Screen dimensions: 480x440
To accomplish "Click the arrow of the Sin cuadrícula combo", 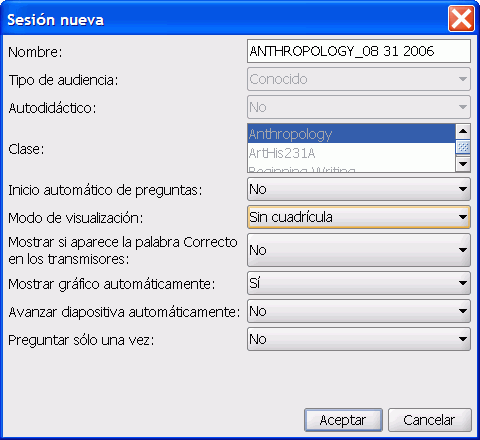I will pyautogui.click(x=463, y=217).
